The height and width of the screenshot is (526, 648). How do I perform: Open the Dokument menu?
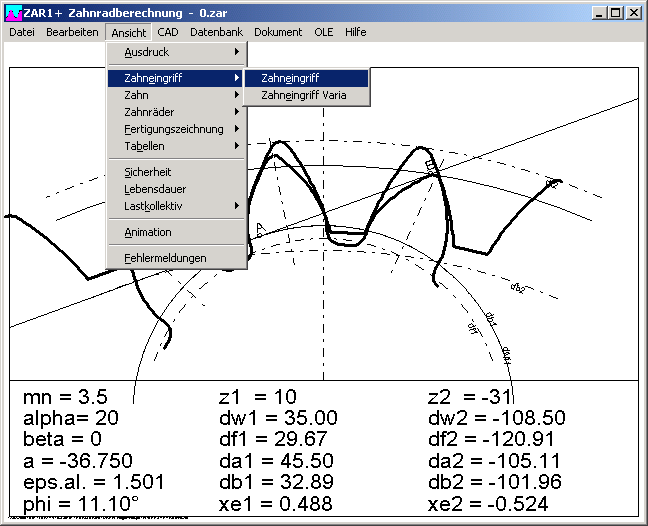278,32
